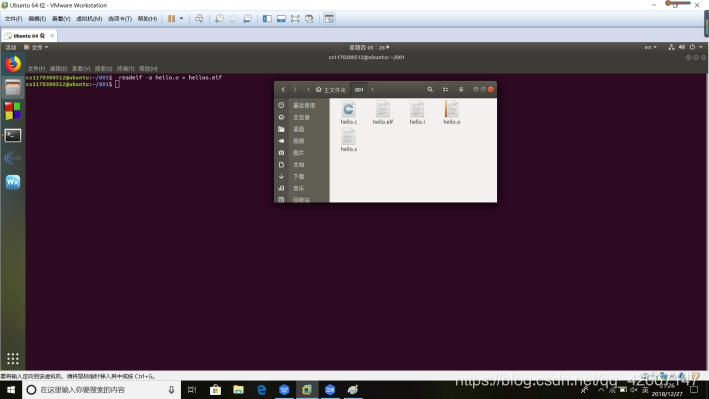This screenshot has width=709, height=399.
Task: Open 下载 in Files sidebar
Action: coord(302,176)
